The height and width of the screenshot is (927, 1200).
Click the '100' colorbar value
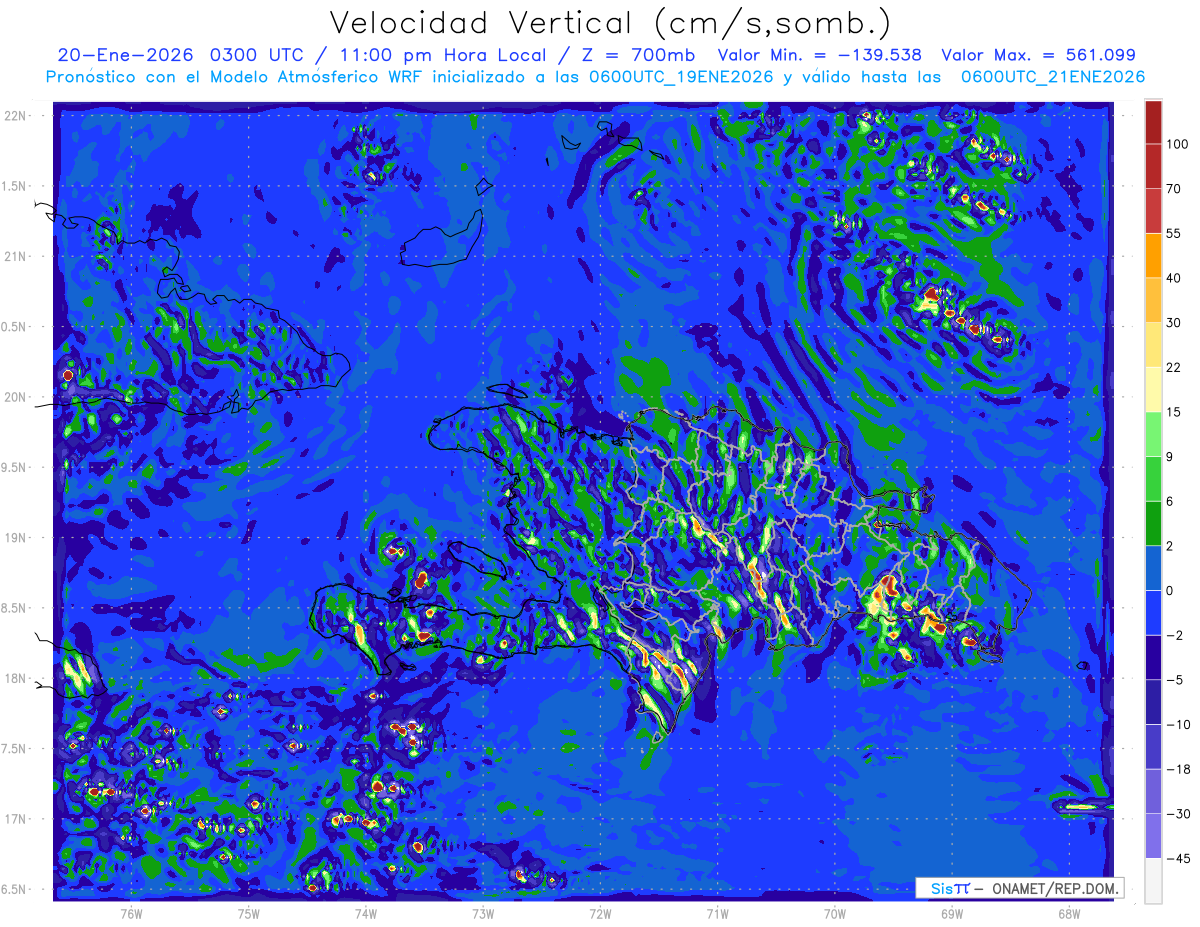coord(1176,144)
